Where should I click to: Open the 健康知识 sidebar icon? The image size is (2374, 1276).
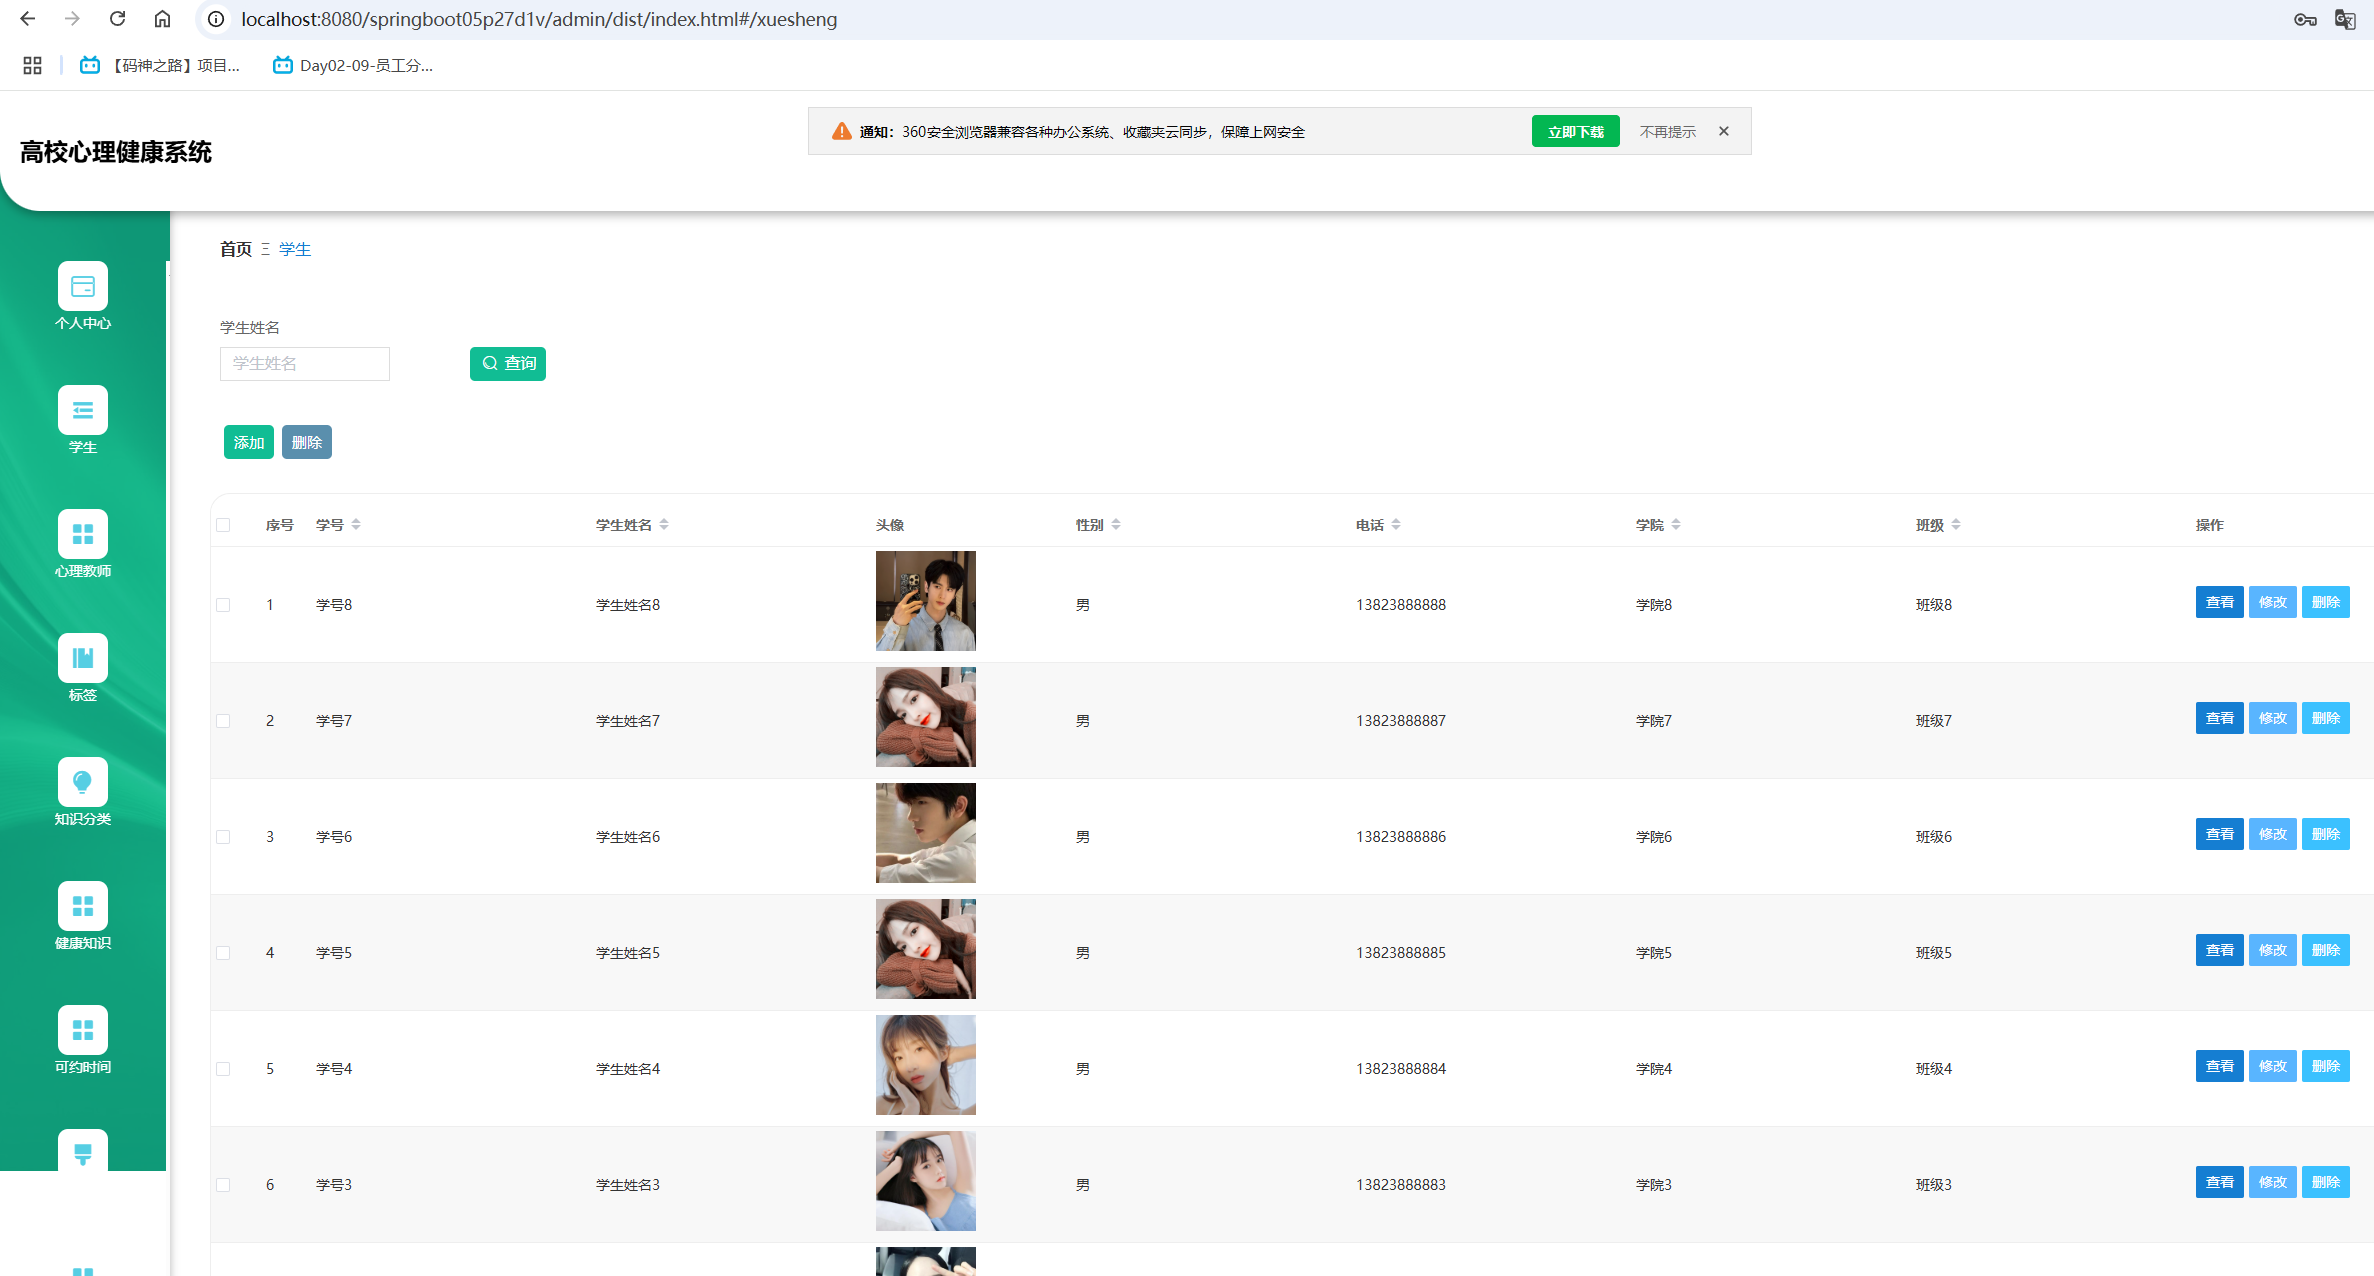pos(83,907)
